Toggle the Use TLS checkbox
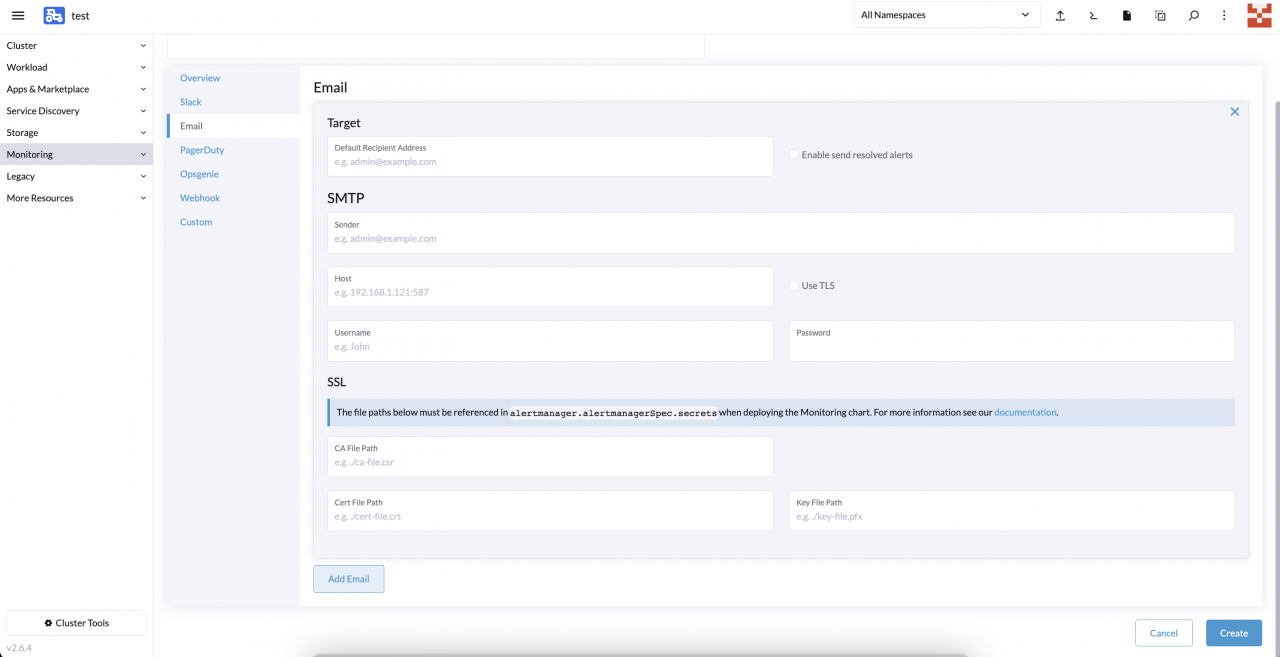 coord(794,286)
